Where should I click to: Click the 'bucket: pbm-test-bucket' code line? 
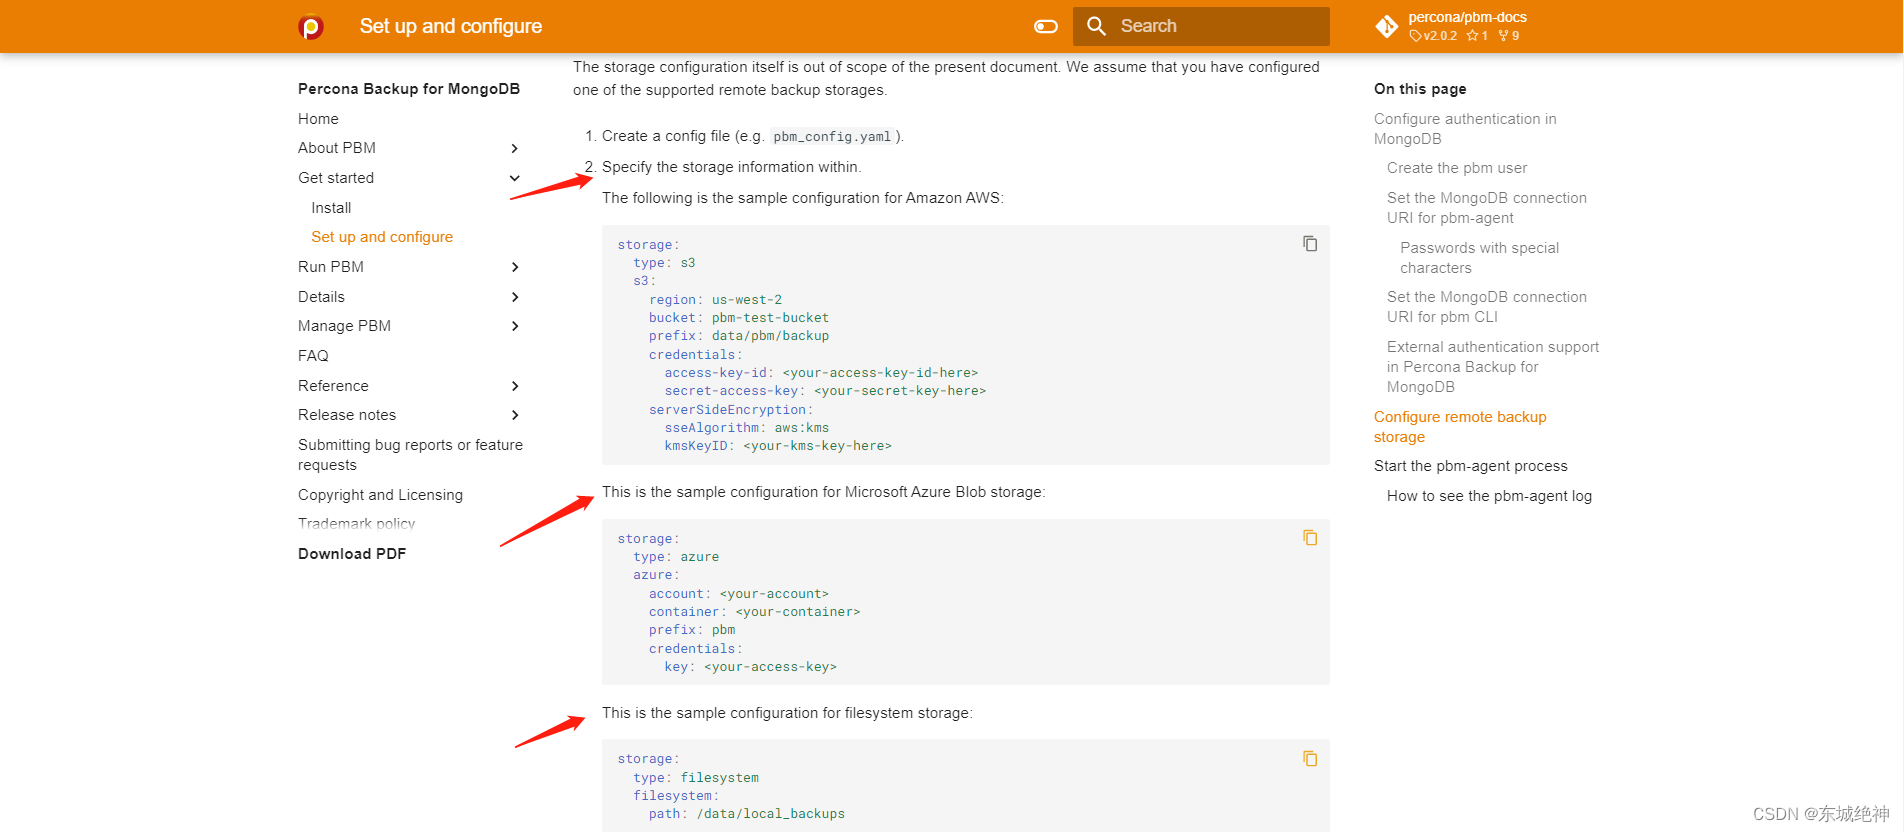pos(738,318)
